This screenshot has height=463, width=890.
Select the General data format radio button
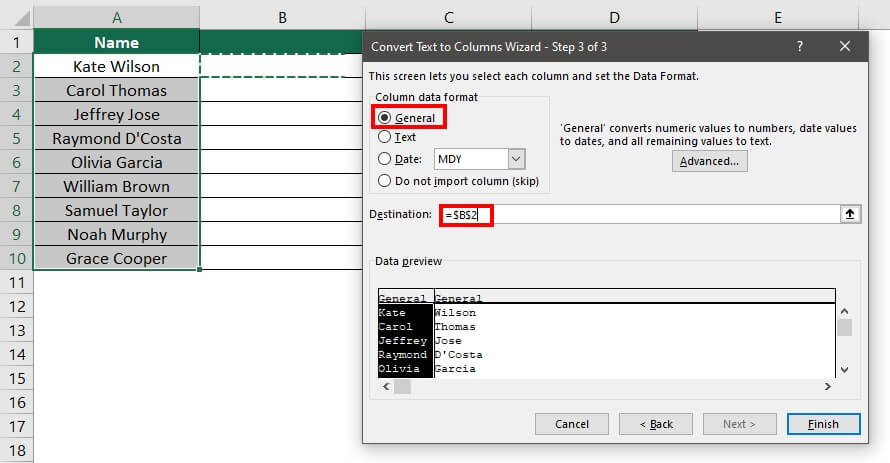point(384,117)
